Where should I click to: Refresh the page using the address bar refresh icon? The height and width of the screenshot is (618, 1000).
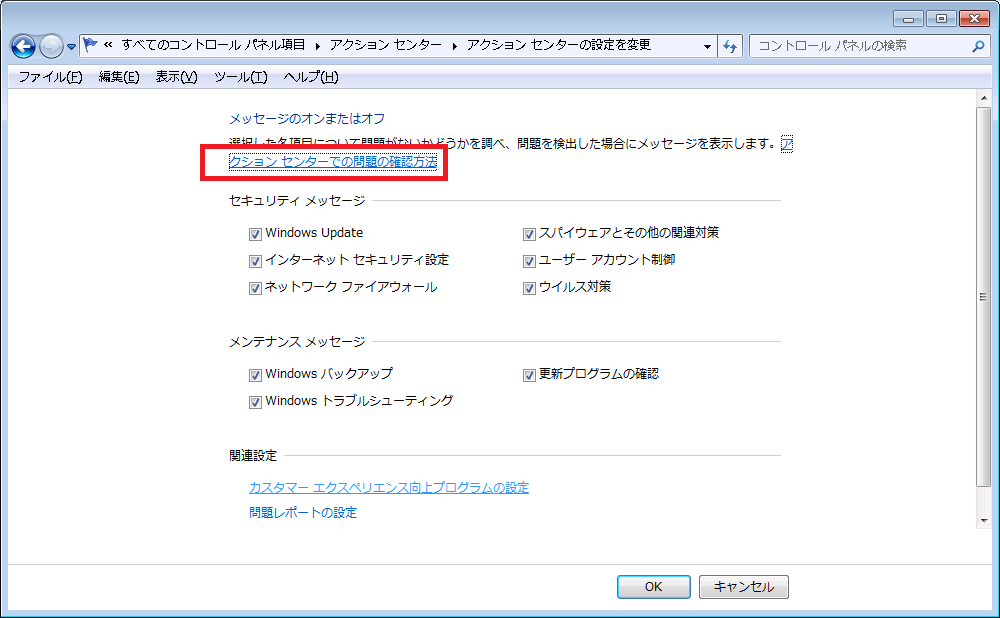click(x=730, y=46)
